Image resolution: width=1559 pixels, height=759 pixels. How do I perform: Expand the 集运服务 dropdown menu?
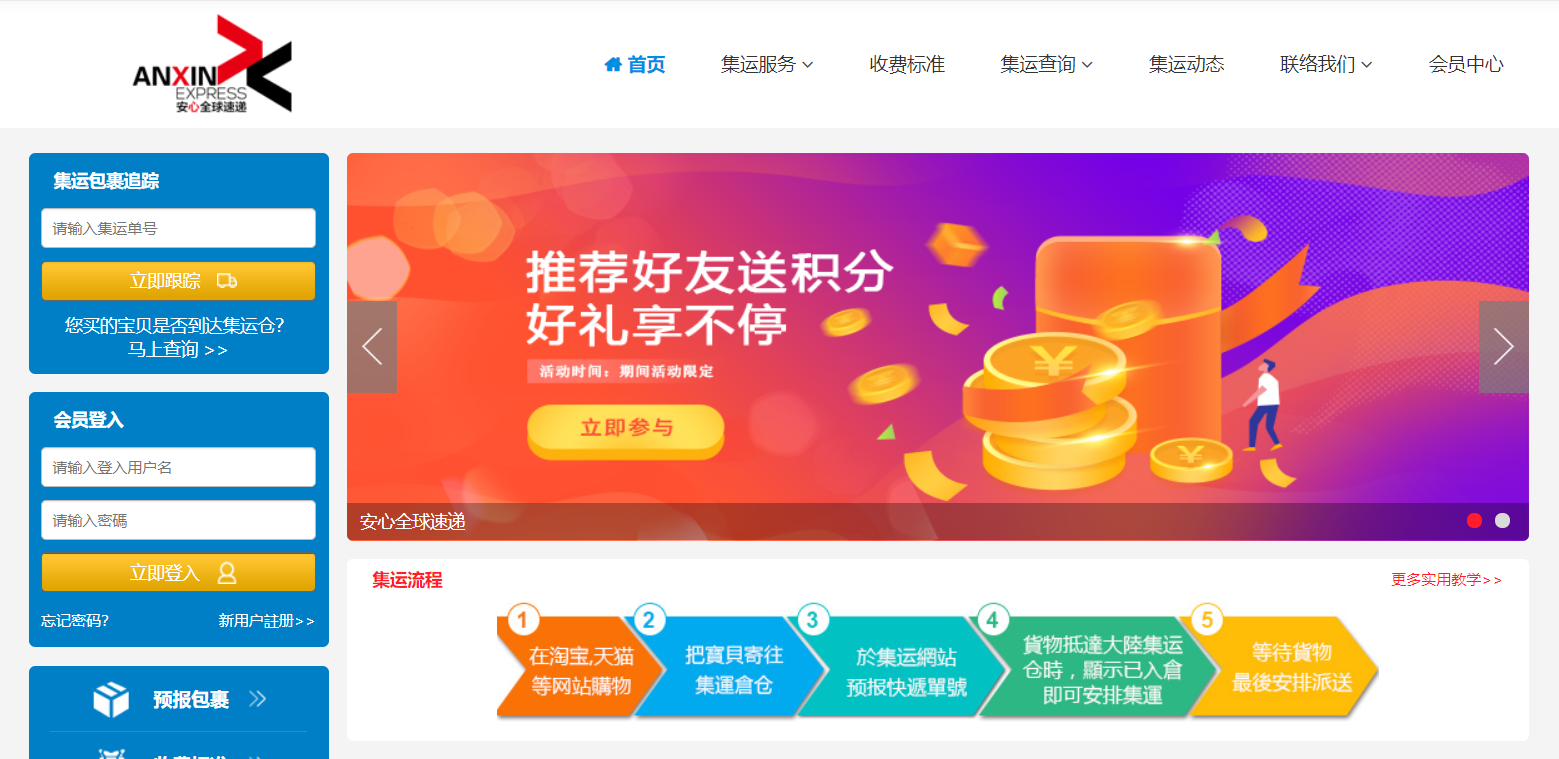[x=767, y=64]
